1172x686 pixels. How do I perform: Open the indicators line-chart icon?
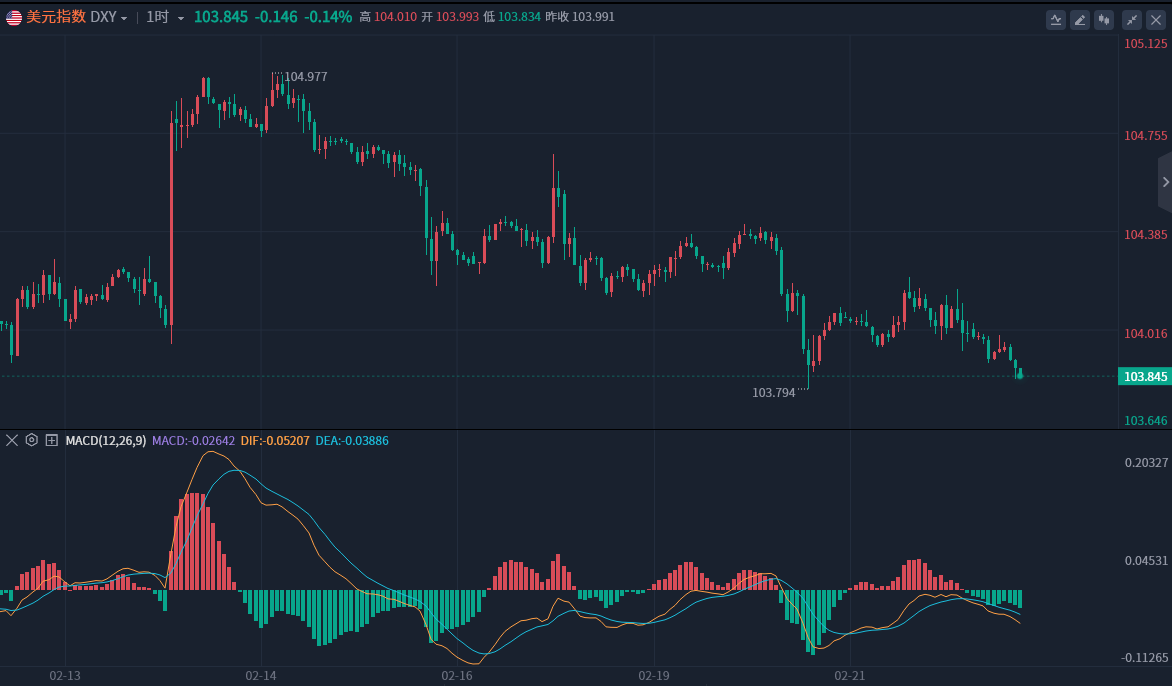click(x=1055, y=20)
